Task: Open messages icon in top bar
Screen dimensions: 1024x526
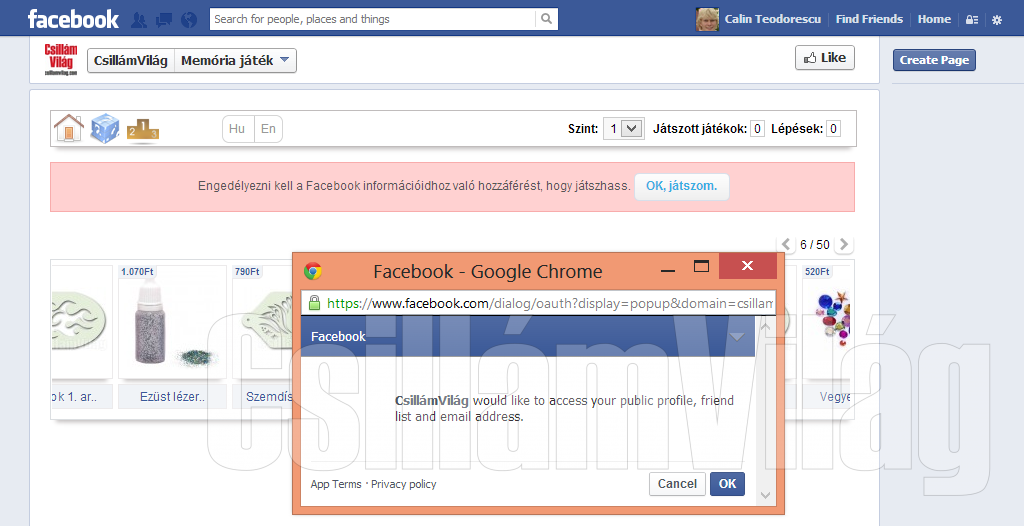Action: coord(164,20)
